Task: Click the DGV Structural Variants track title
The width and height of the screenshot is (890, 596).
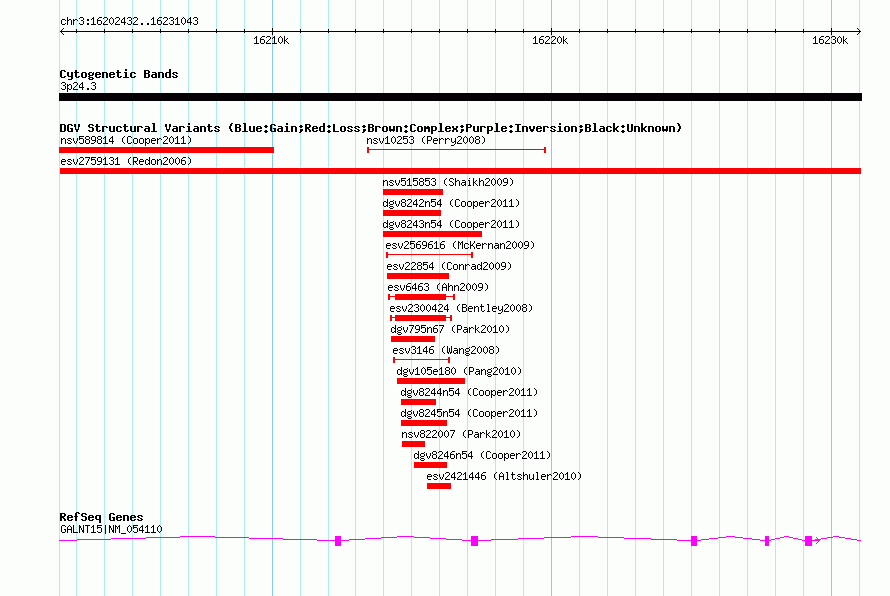Action: [x=370, y=128]
